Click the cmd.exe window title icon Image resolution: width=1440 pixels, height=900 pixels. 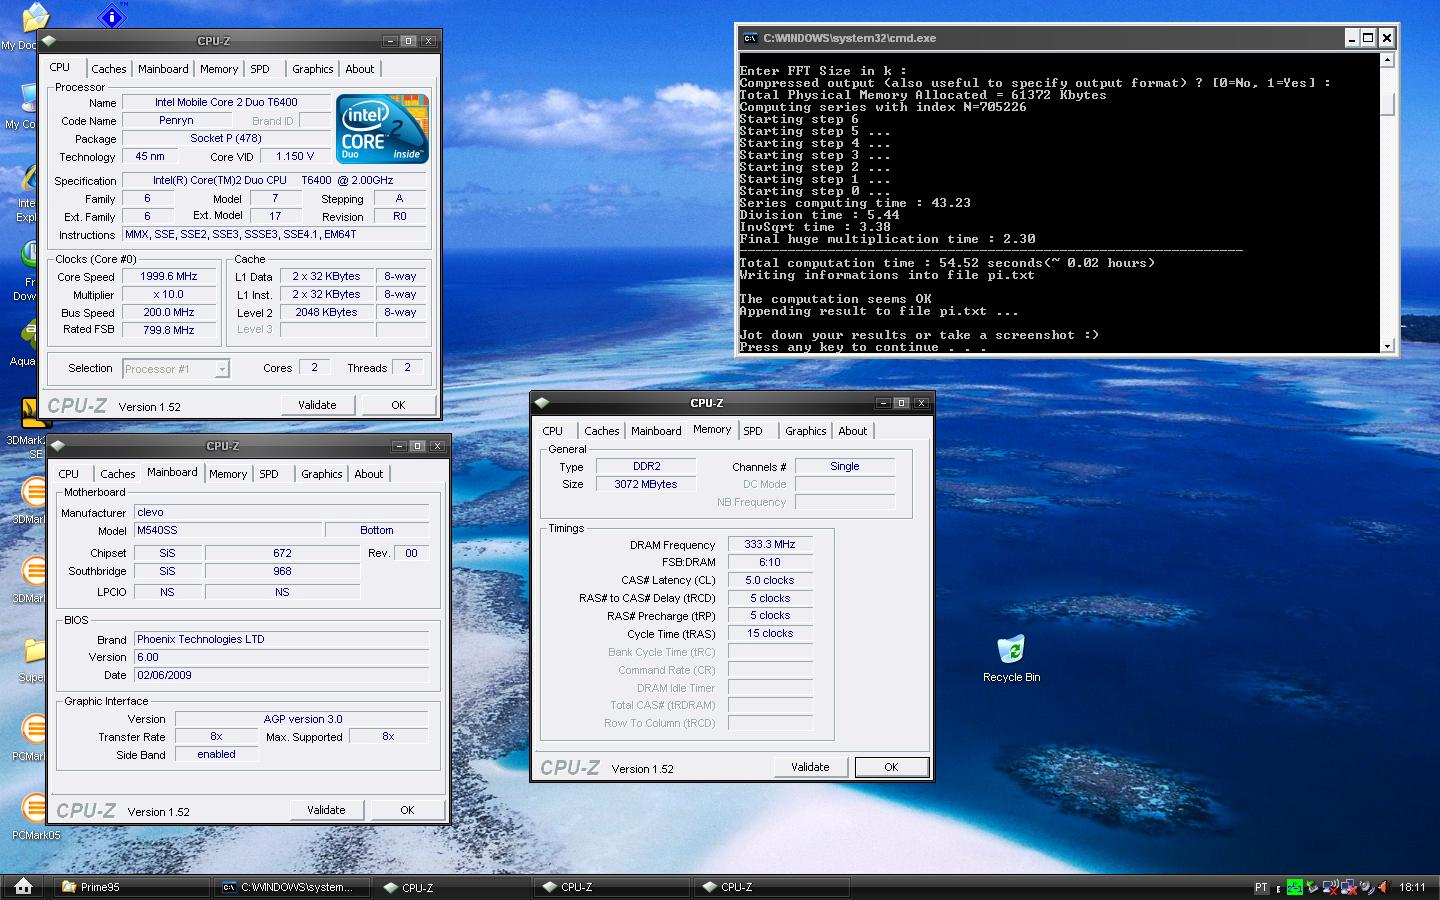[x=749, y=38]
